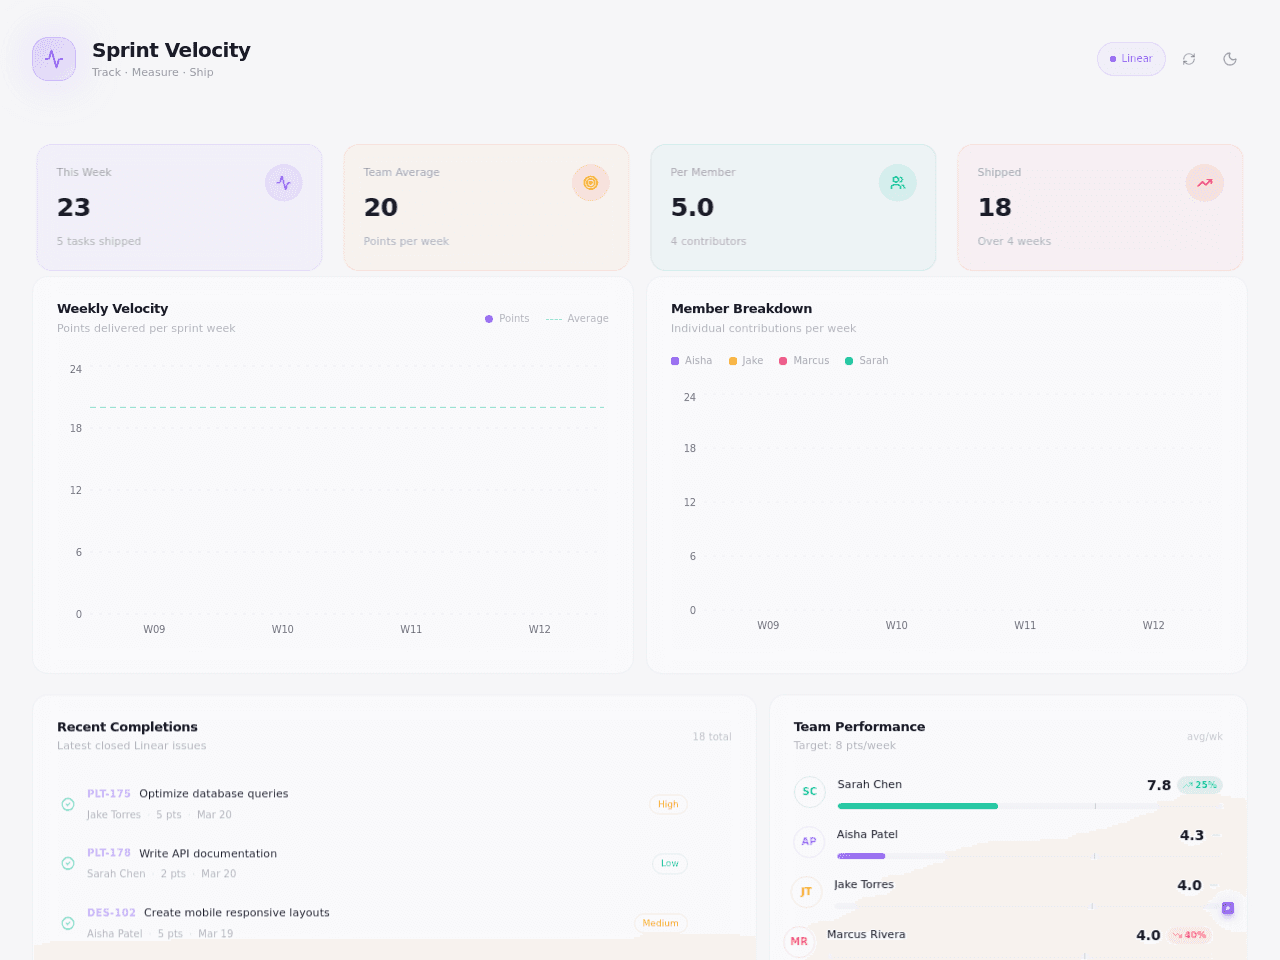This screenshot has height=960, width=1280.
Task: Click the 'Sprint Velocity' heading
Action: point(171,50)
